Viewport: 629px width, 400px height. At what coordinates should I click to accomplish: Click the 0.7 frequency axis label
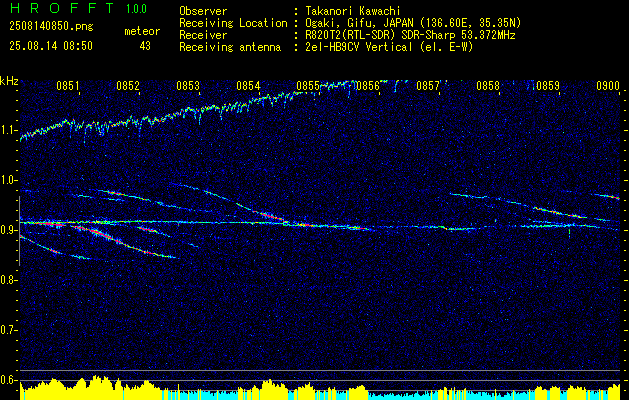pos(8,330)
